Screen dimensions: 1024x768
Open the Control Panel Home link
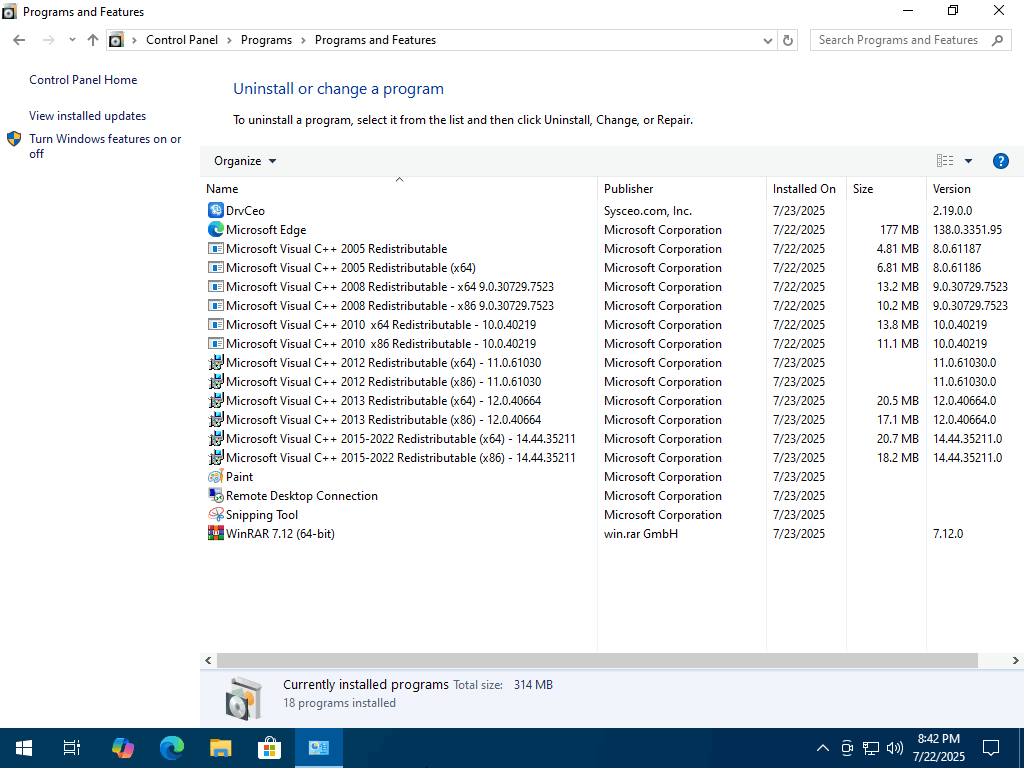[x=83, y=80]
